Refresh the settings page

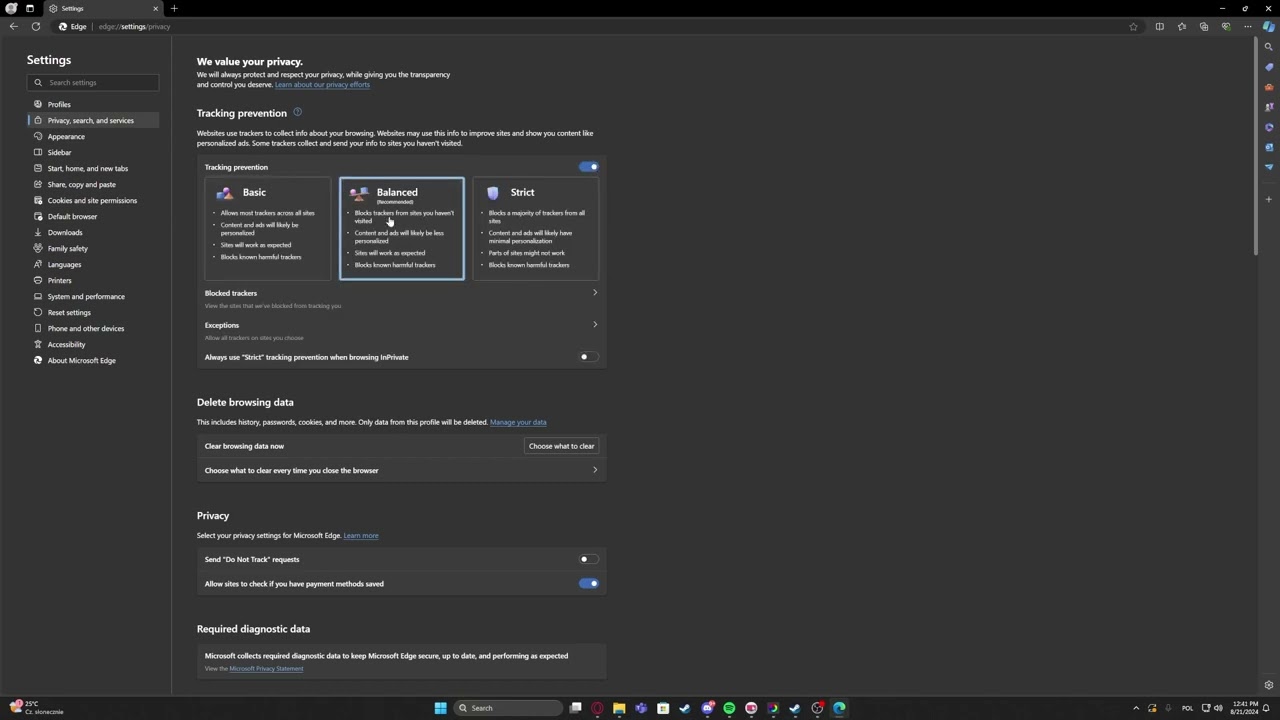point(36,26)
